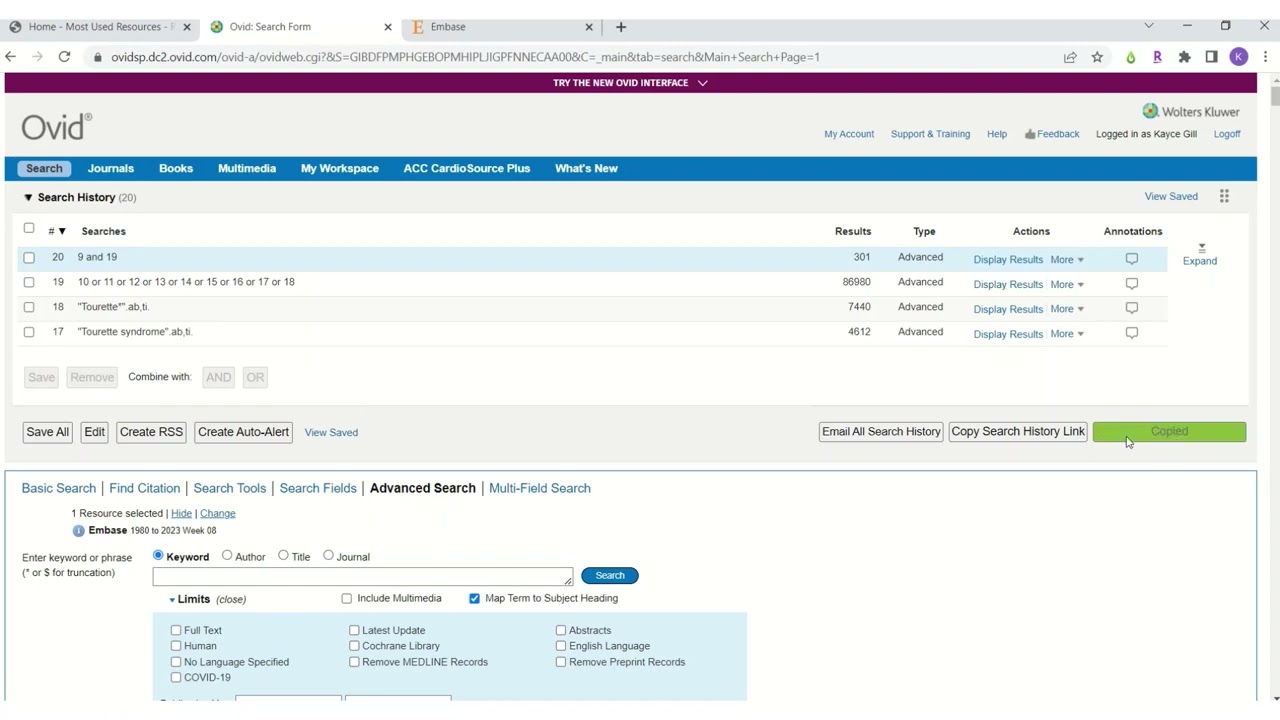Tick the select-all searches checkbox
This screenshot has height=720, width=1280.
(29, 228)
